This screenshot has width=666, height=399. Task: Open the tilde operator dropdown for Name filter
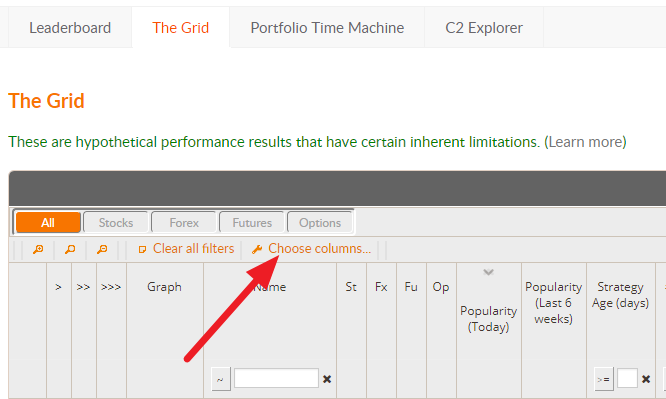coord(220,379)
